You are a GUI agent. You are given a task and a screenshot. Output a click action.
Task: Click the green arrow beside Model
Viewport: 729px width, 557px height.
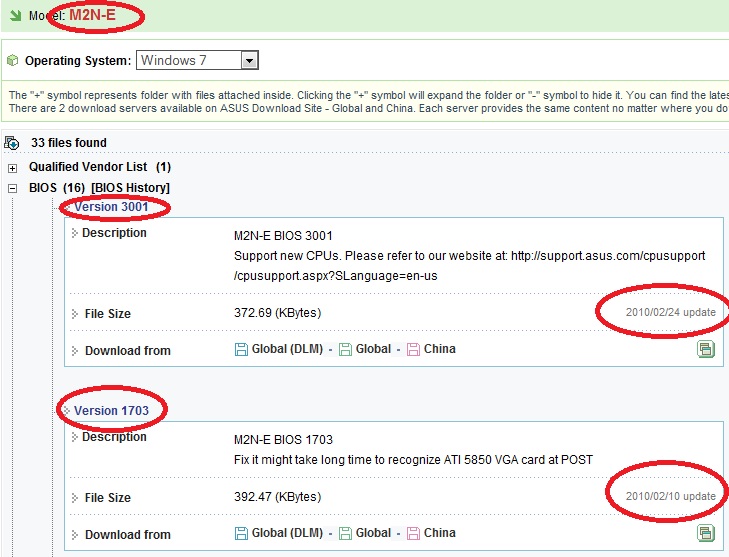[16, 16]
